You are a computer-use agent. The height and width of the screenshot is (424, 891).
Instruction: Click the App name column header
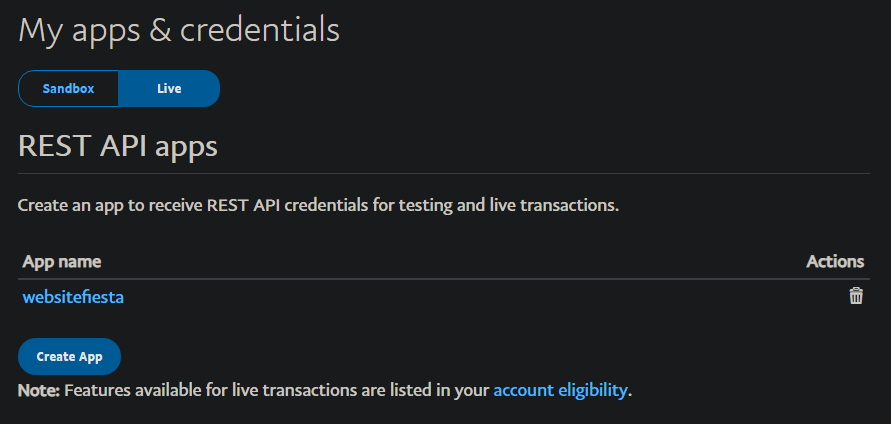(x=61, y=262)
